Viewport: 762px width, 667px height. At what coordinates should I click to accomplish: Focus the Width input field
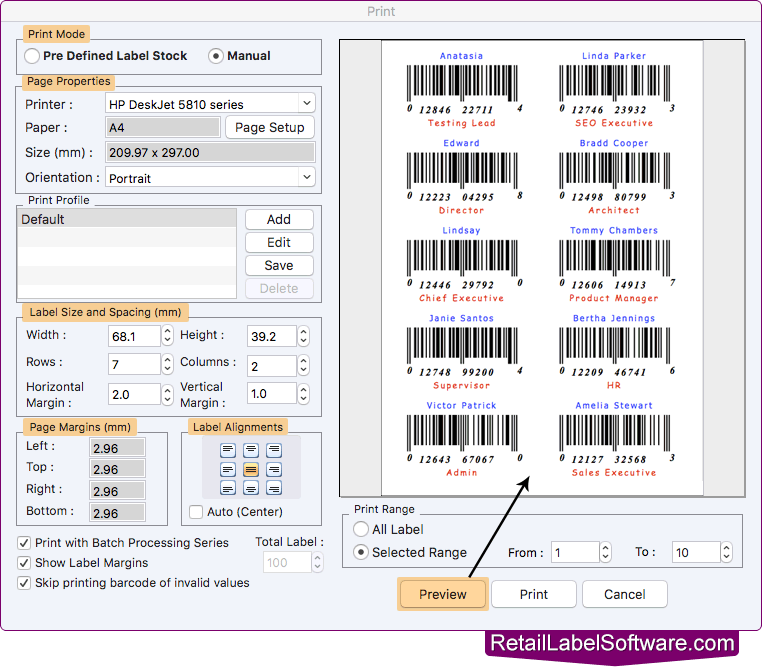[135, 336]
